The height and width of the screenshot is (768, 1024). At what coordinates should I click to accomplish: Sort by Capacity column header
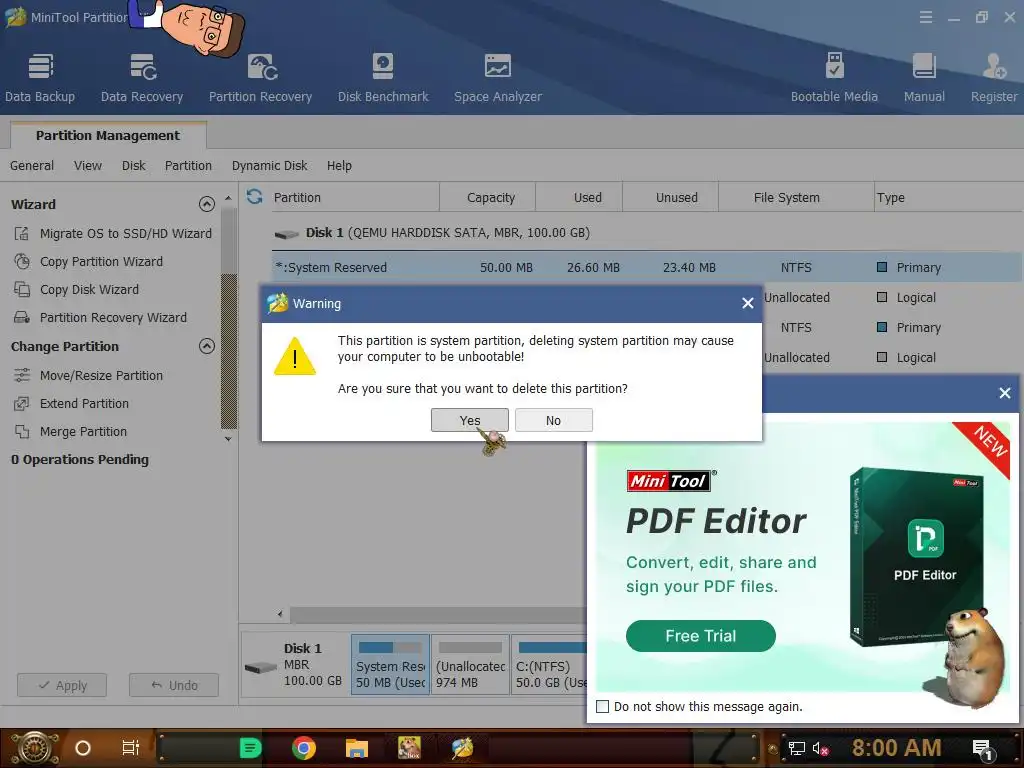[x=490, y=197]
